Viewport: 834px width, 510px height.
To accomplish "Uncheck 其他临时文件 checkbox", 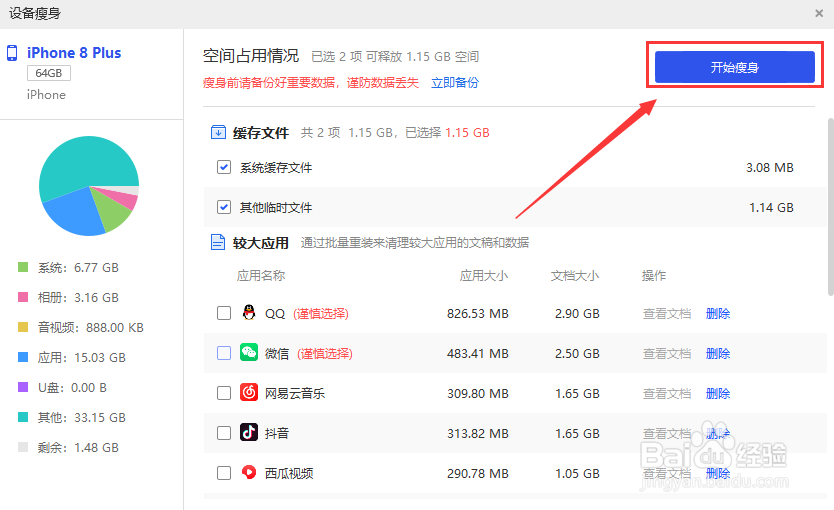I will (x=224, y=207).
